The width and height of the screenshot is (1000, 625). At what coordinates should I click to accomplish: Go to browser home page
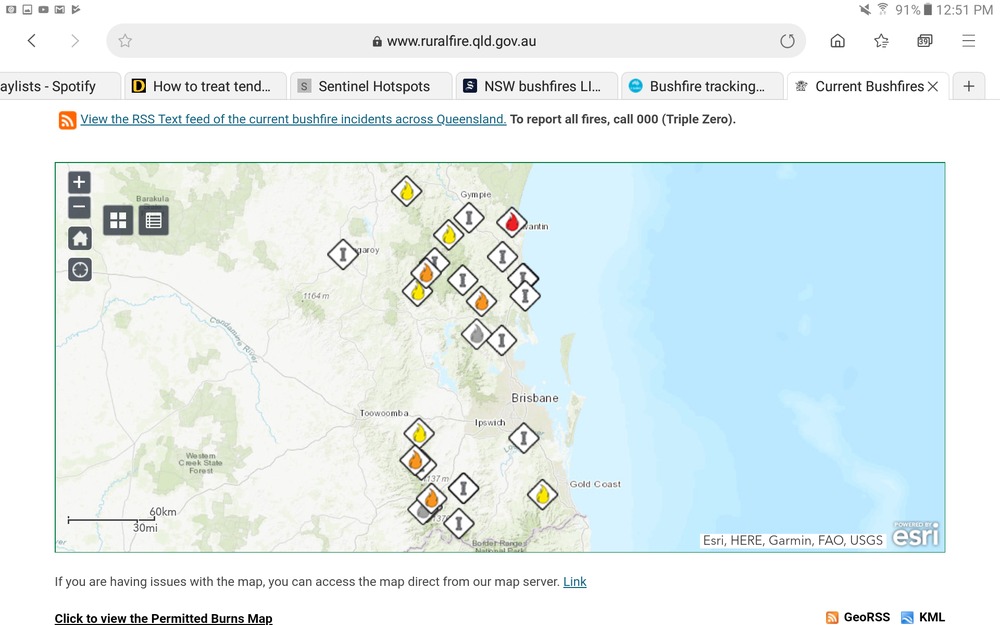[x=837, y=41]
